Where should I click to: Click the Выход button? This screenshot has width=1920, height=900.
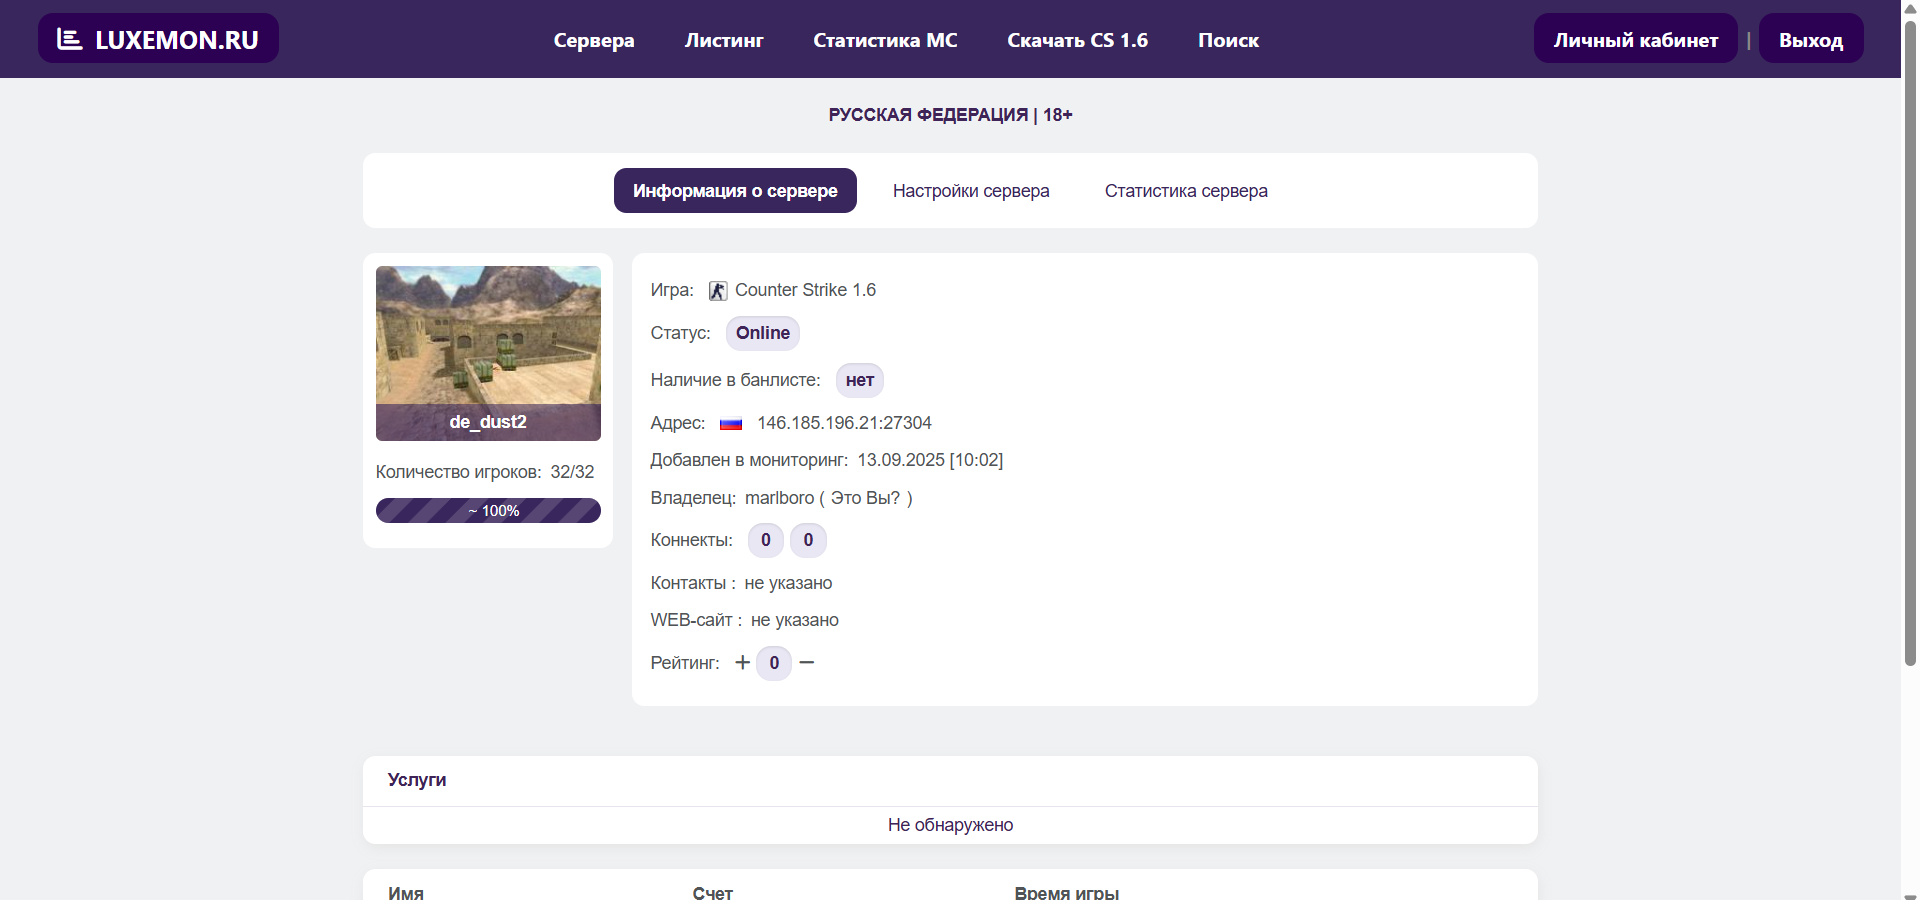pos(1810,40)
